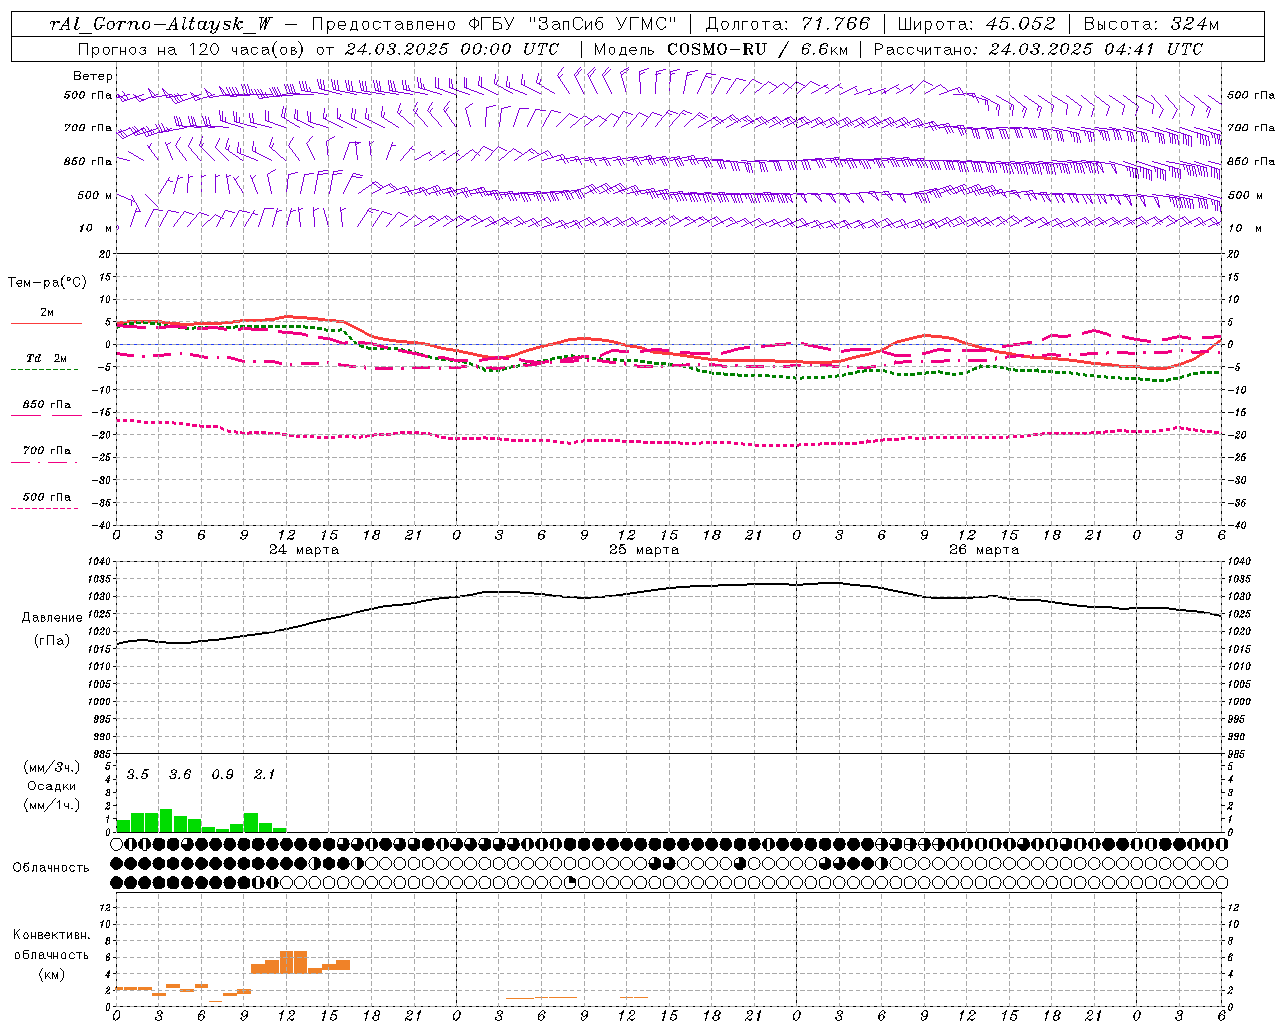Screen dimensions: 1280x1024
Task: Click the (мм/3ч.) precipitation unit label
Action: point(52,768)
